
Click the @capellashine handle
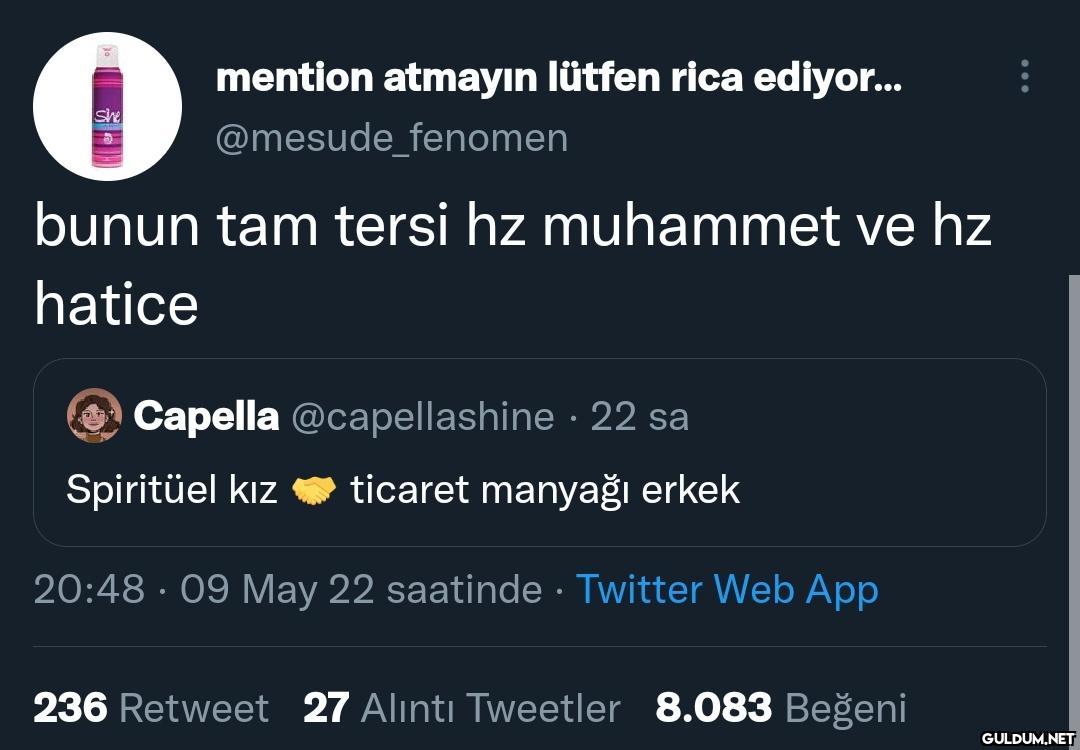(x=422, y=416)
